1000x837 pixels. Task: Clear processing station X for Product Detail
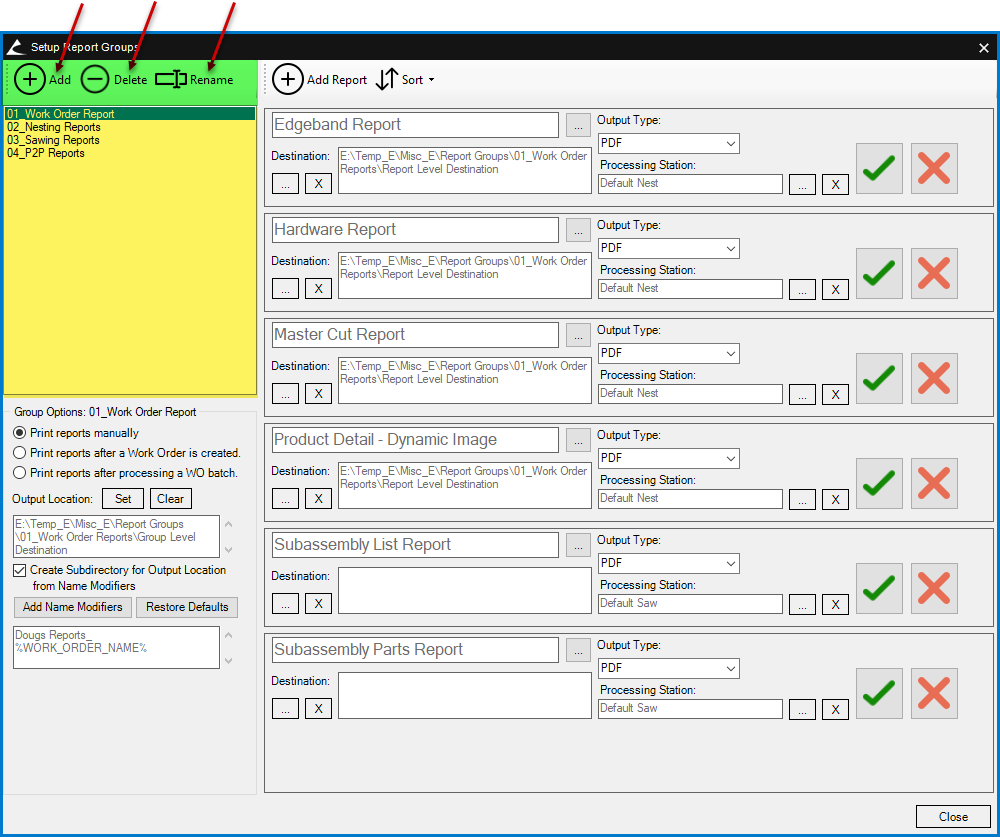(835, 500)
